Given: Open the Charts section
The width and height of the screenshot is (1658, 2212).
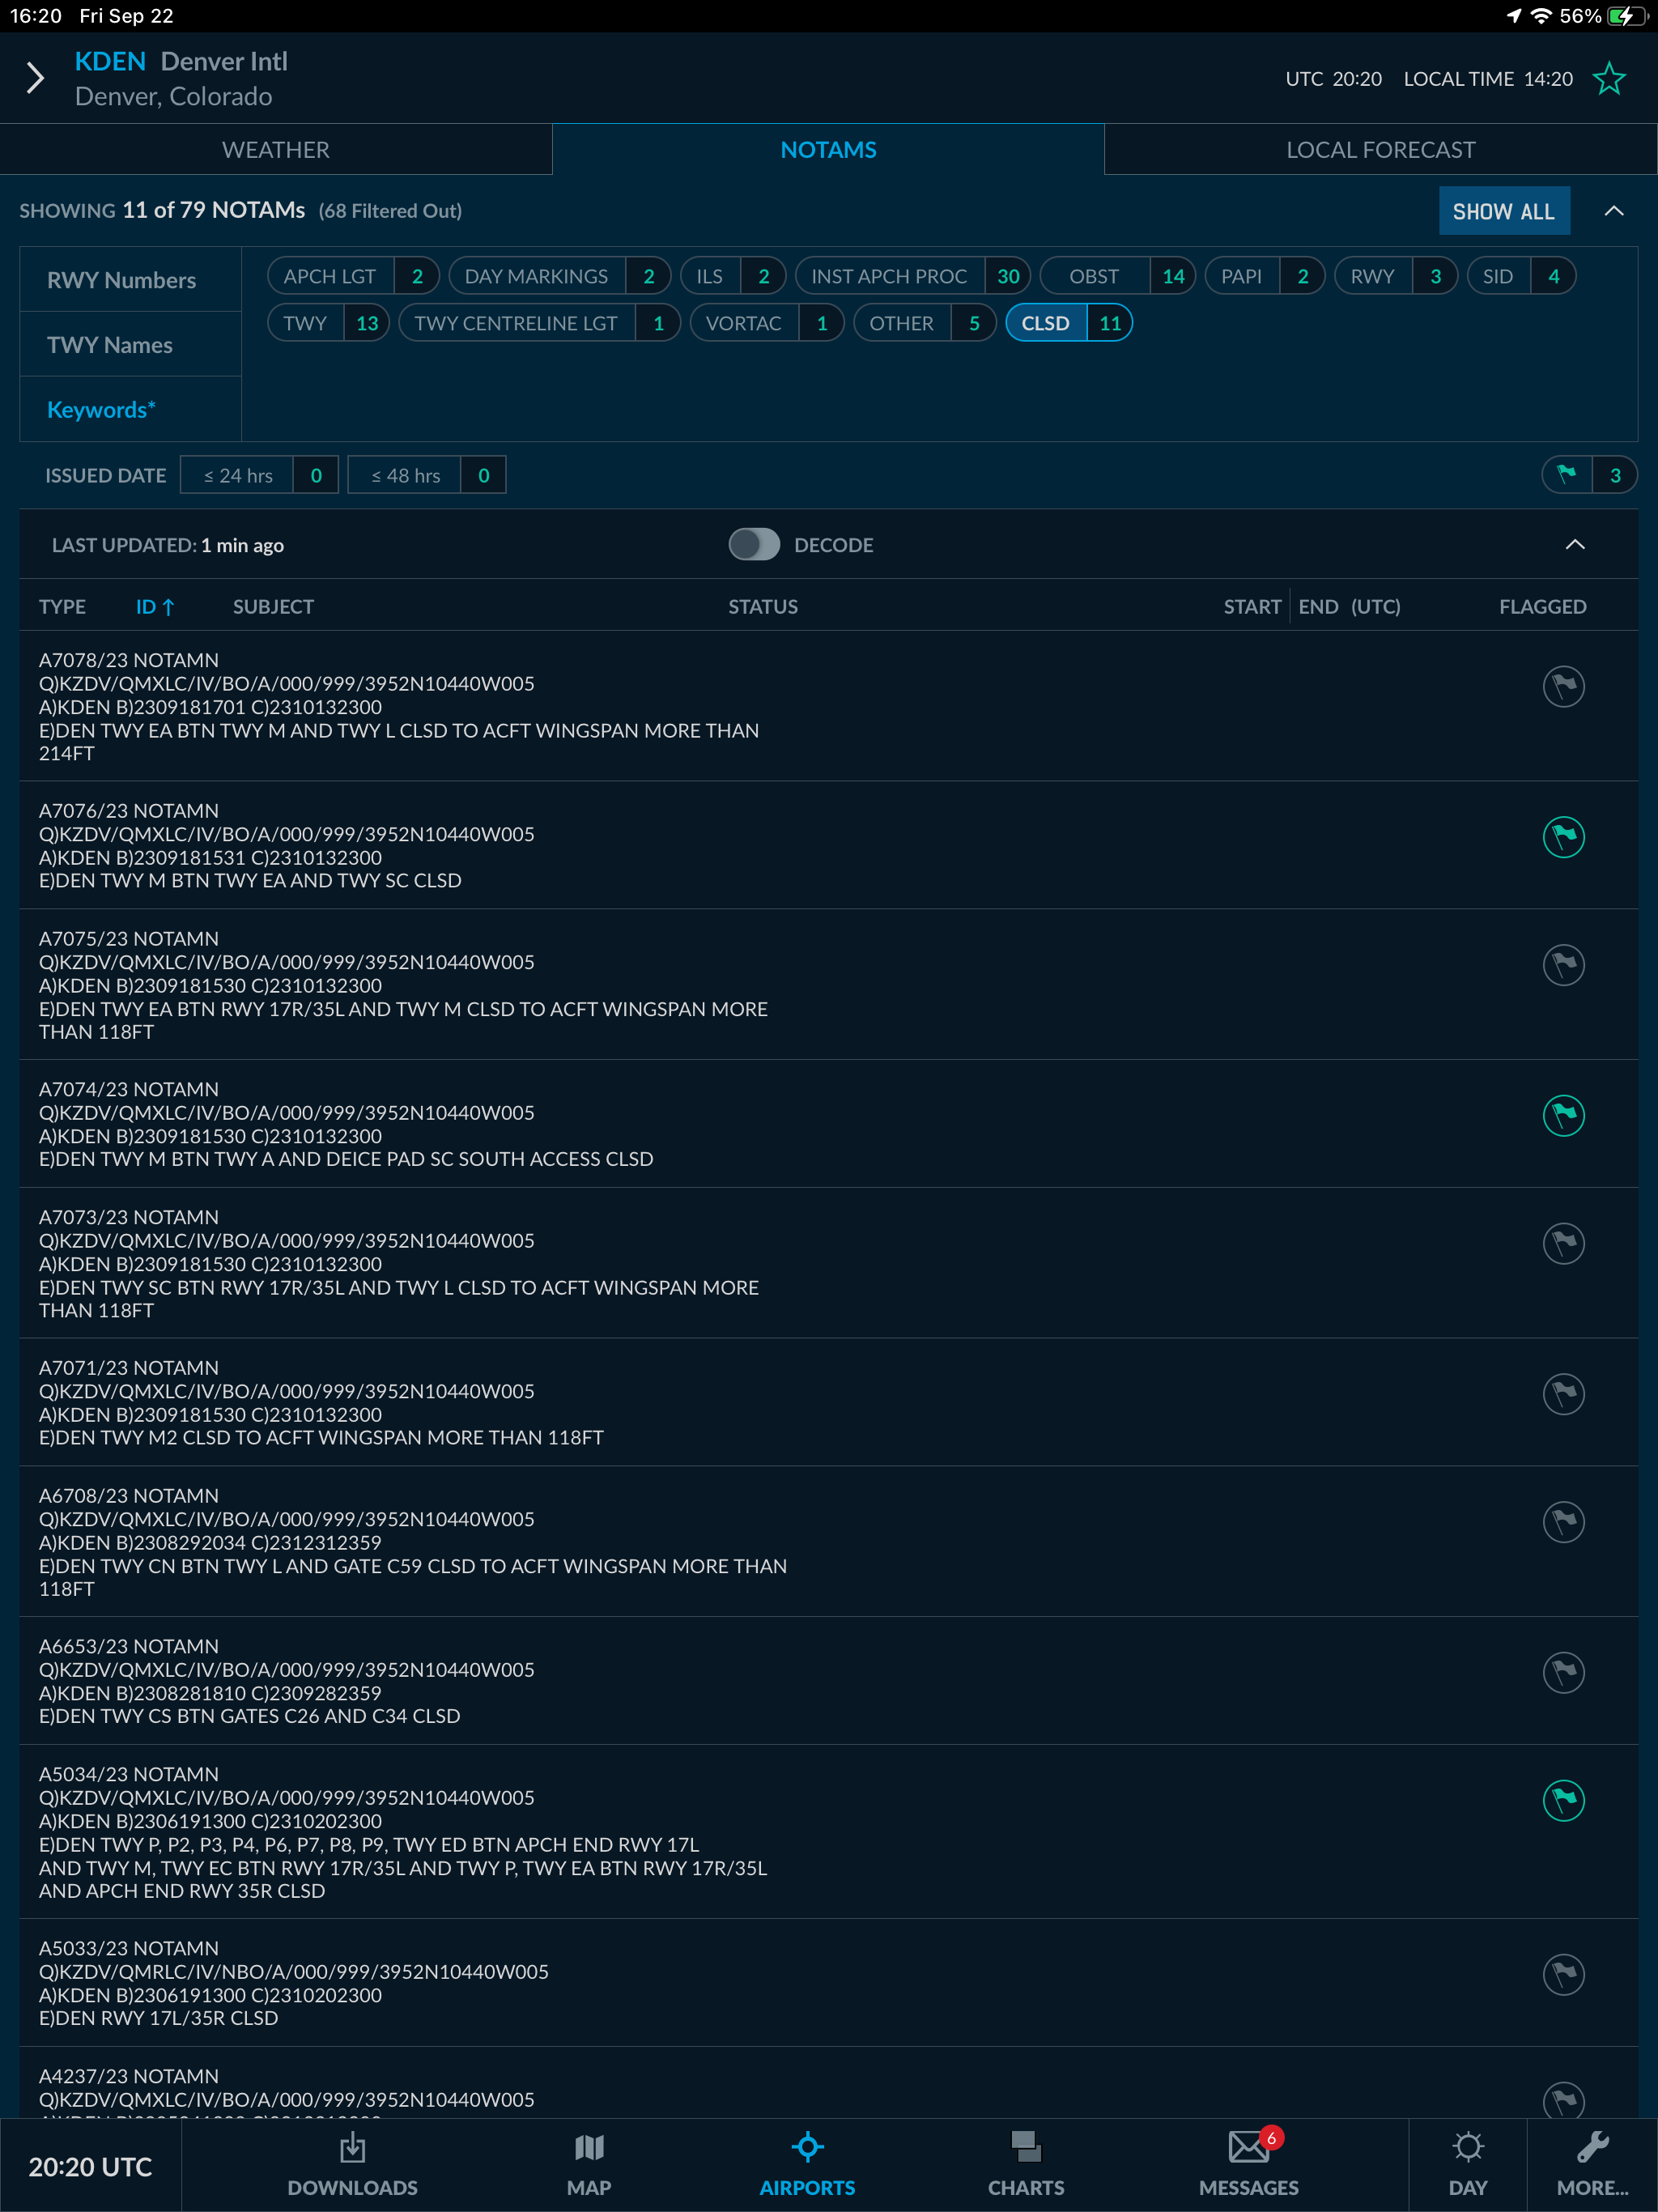Looking at the screenshot, I should [x=1026, y=2162].
